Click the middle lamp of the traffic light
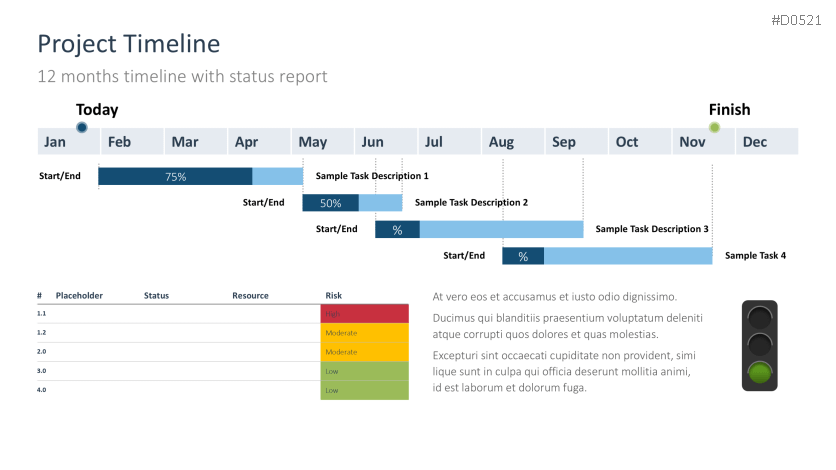 click(763, 346)
